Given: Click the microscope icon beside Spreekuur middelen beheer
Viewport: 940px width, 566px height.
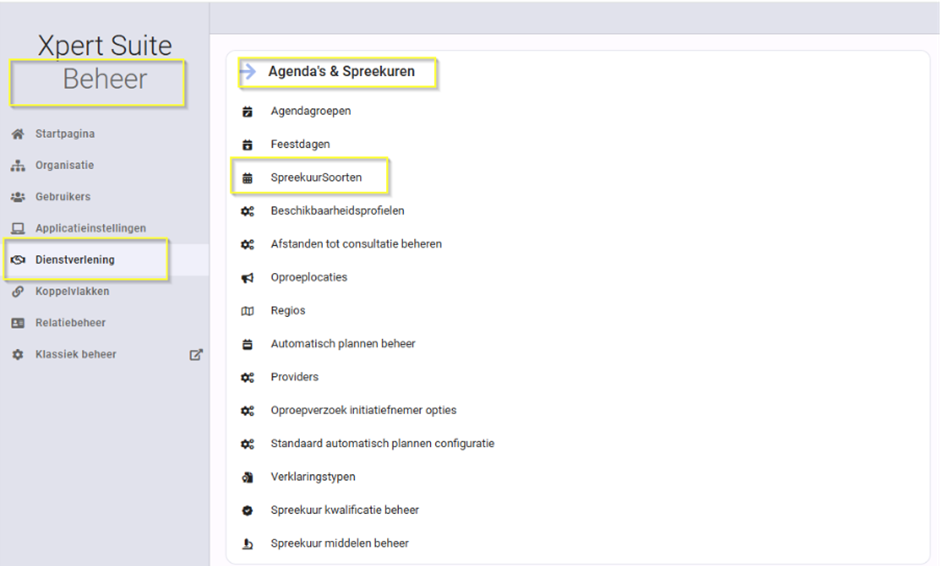Looking at the screenshot, I should (x=248, y=544).
